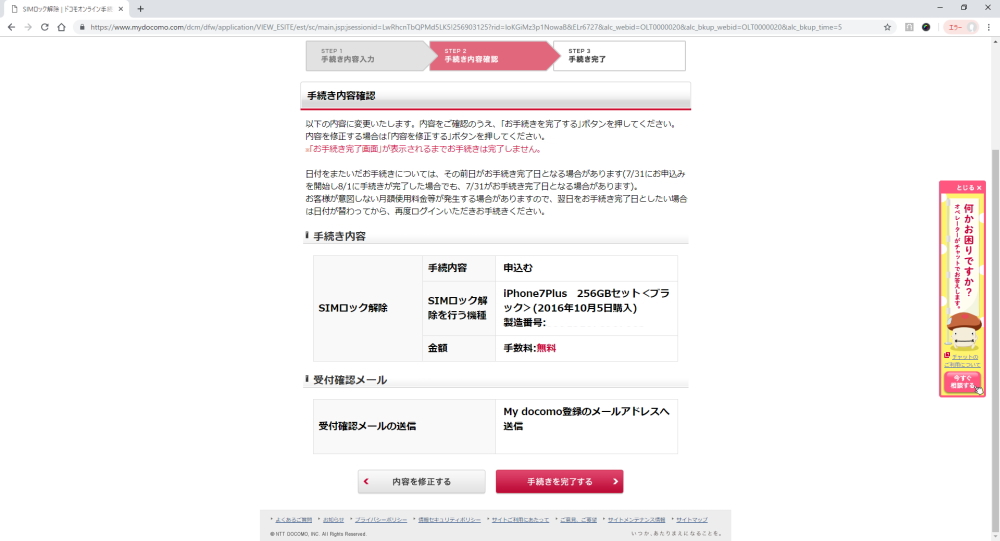1000x541 pixels.
Task: Click the 金額 row label
Action: tap(438, 348)
